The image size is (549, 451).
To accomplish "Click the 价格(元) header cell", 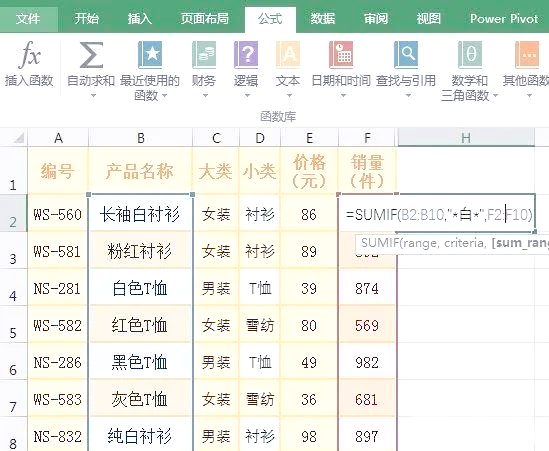I will click(309, 171).
